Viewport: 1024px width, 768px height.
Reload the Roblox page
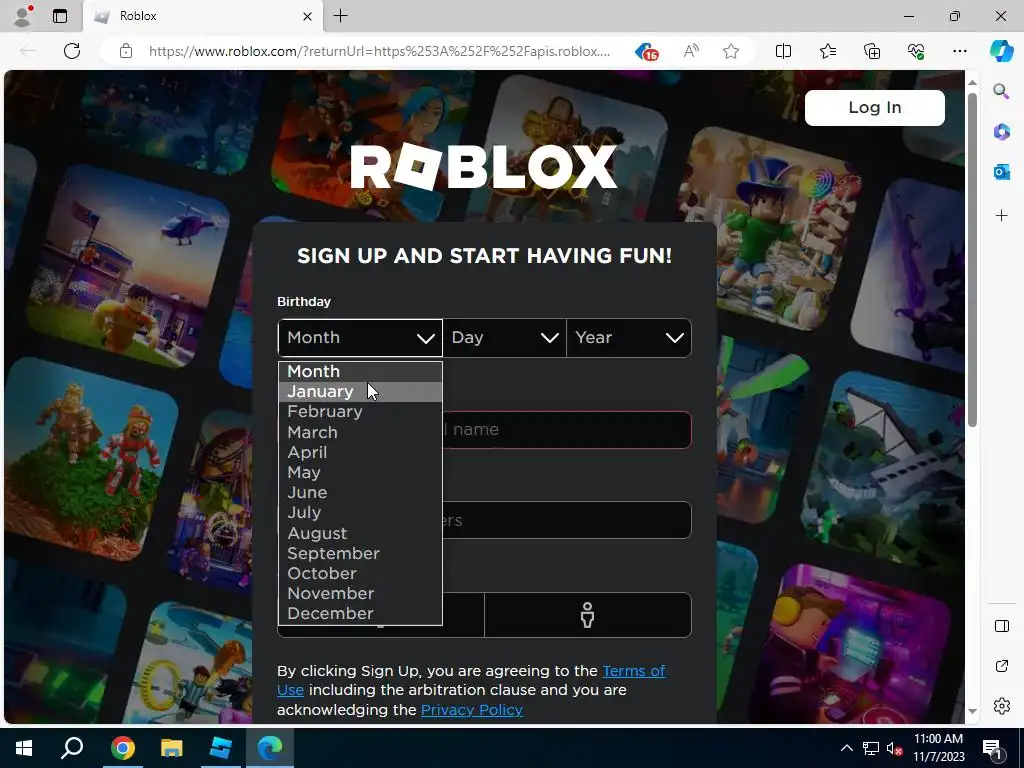[72, 51]
